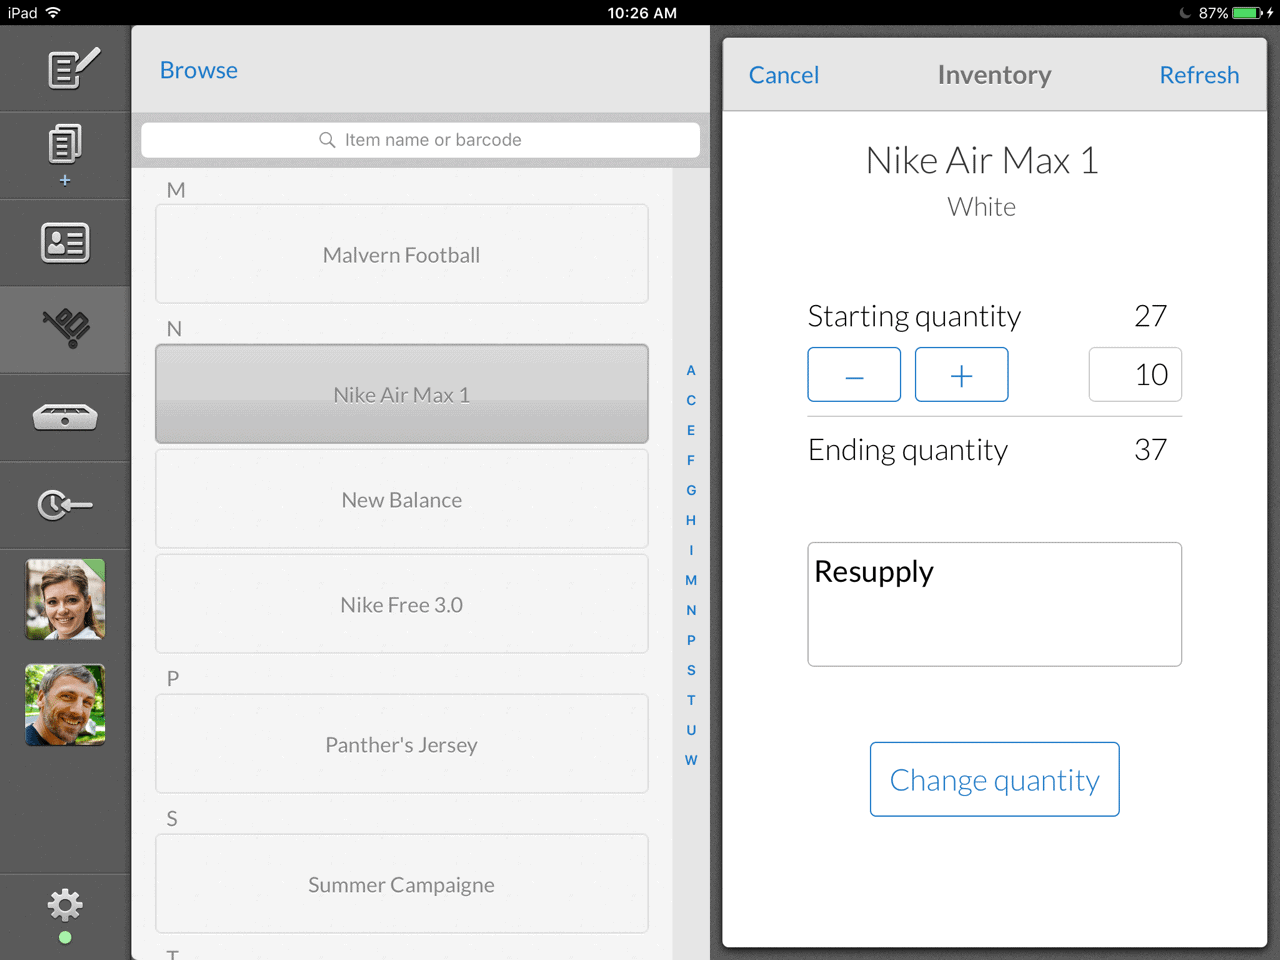Image resolution: width=1280 pixels, height=960 pixels.
Task: Cancel the Inventory dialog
Action: click(x=784, y=75)
